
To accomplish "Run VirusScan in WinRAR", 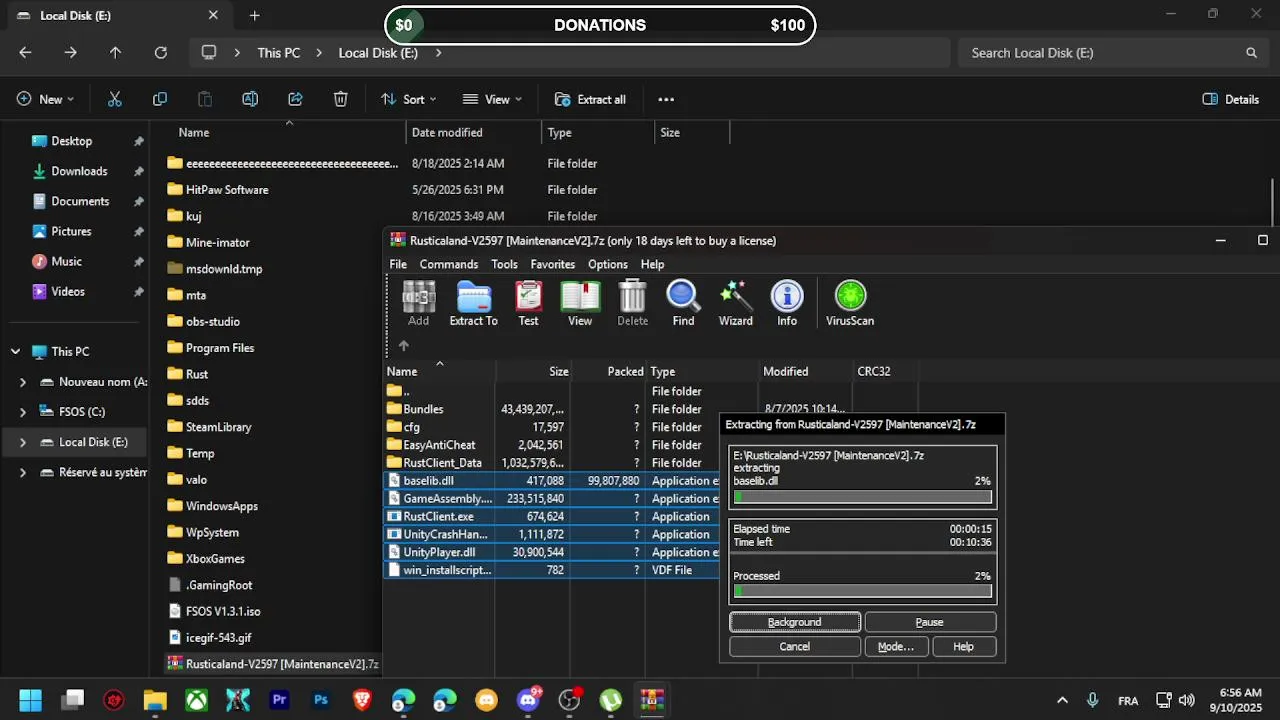I will tap(850, 303).
